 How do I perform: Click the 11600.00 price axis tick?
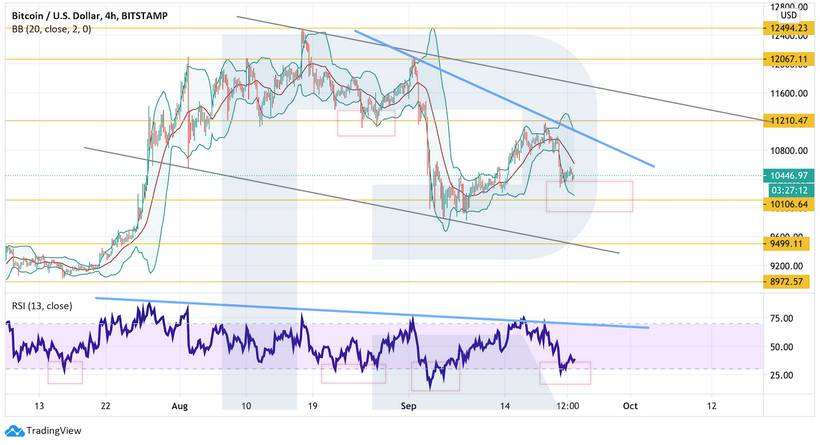coord(788,94)
